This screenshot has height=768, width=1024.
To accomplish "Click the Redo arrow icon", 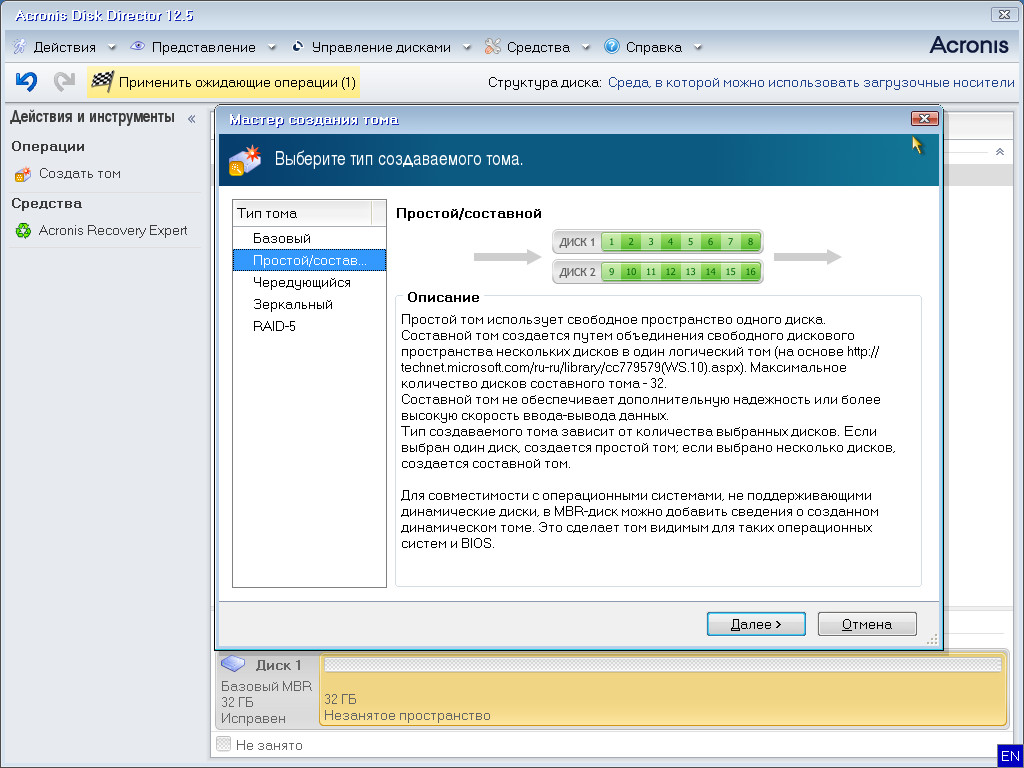I will [64, 82].
